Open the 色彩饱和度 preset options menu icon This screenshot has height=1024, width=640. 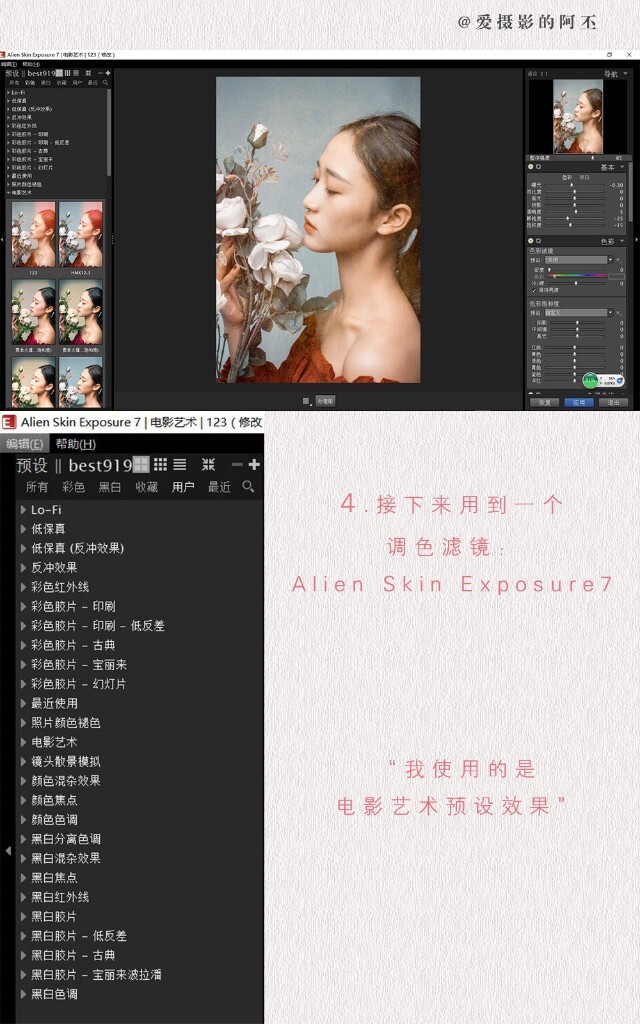619,313
